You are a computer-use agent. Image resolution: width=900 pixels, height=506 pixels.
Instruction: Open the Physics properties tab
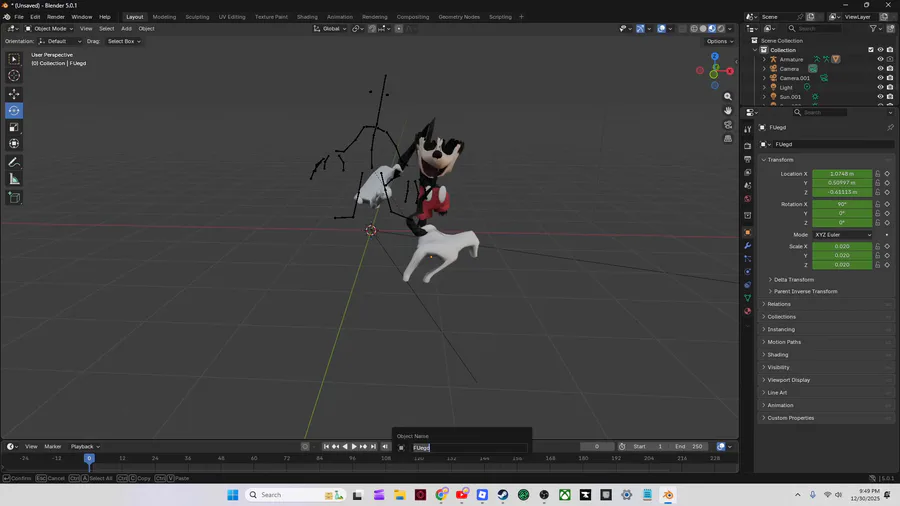(x=747, y=272)
